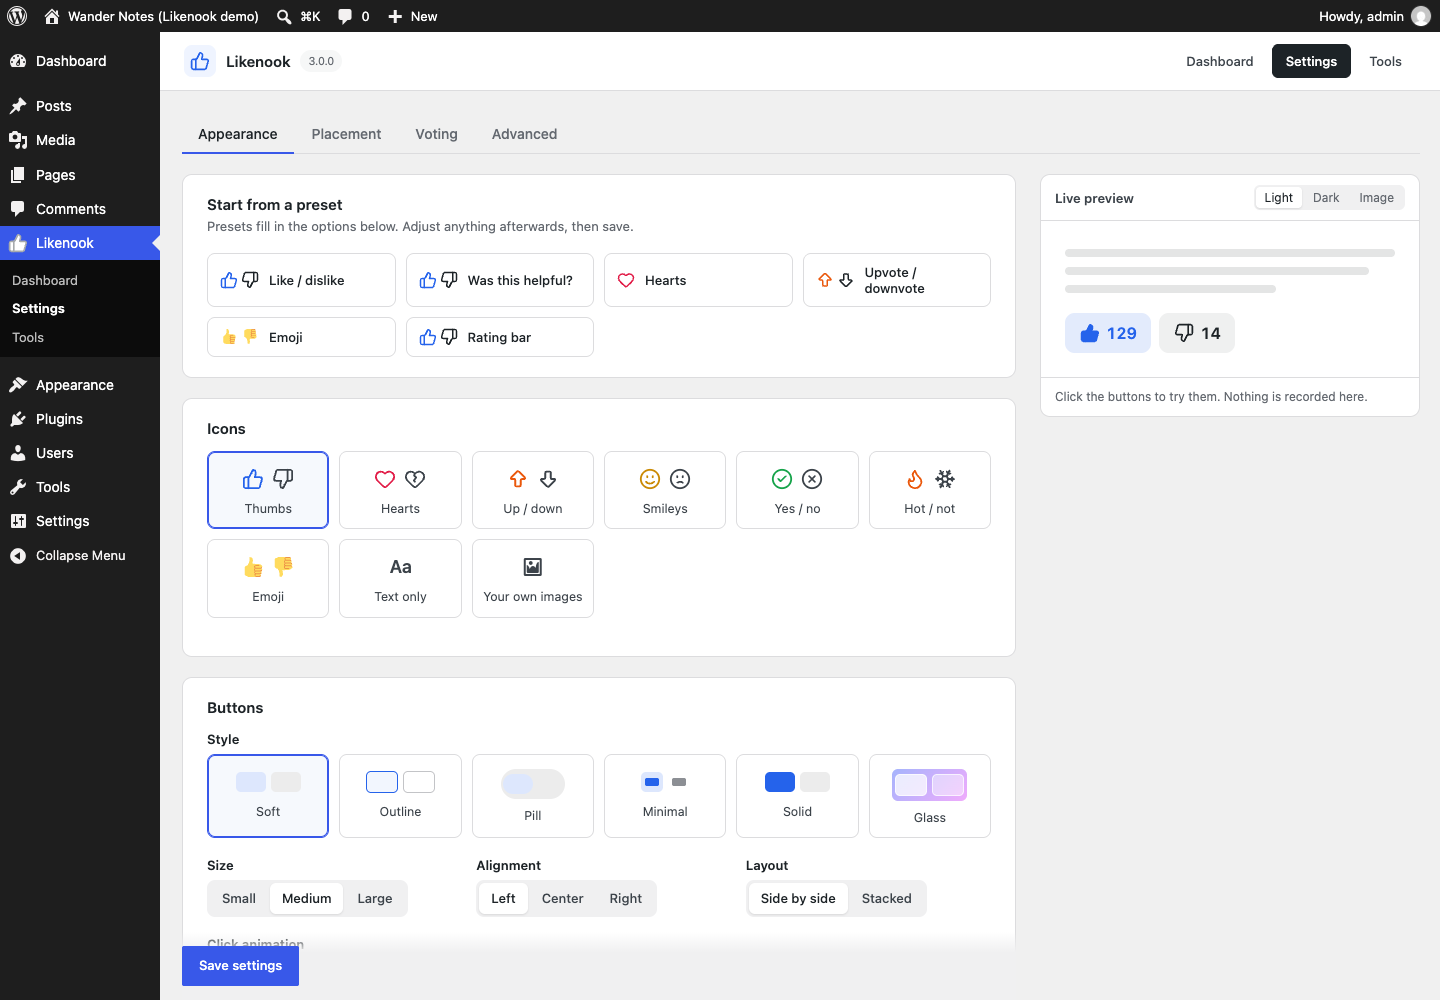
Task: Open Users in the sidebar
Action: pyautogui.click(x=80, y=453)
